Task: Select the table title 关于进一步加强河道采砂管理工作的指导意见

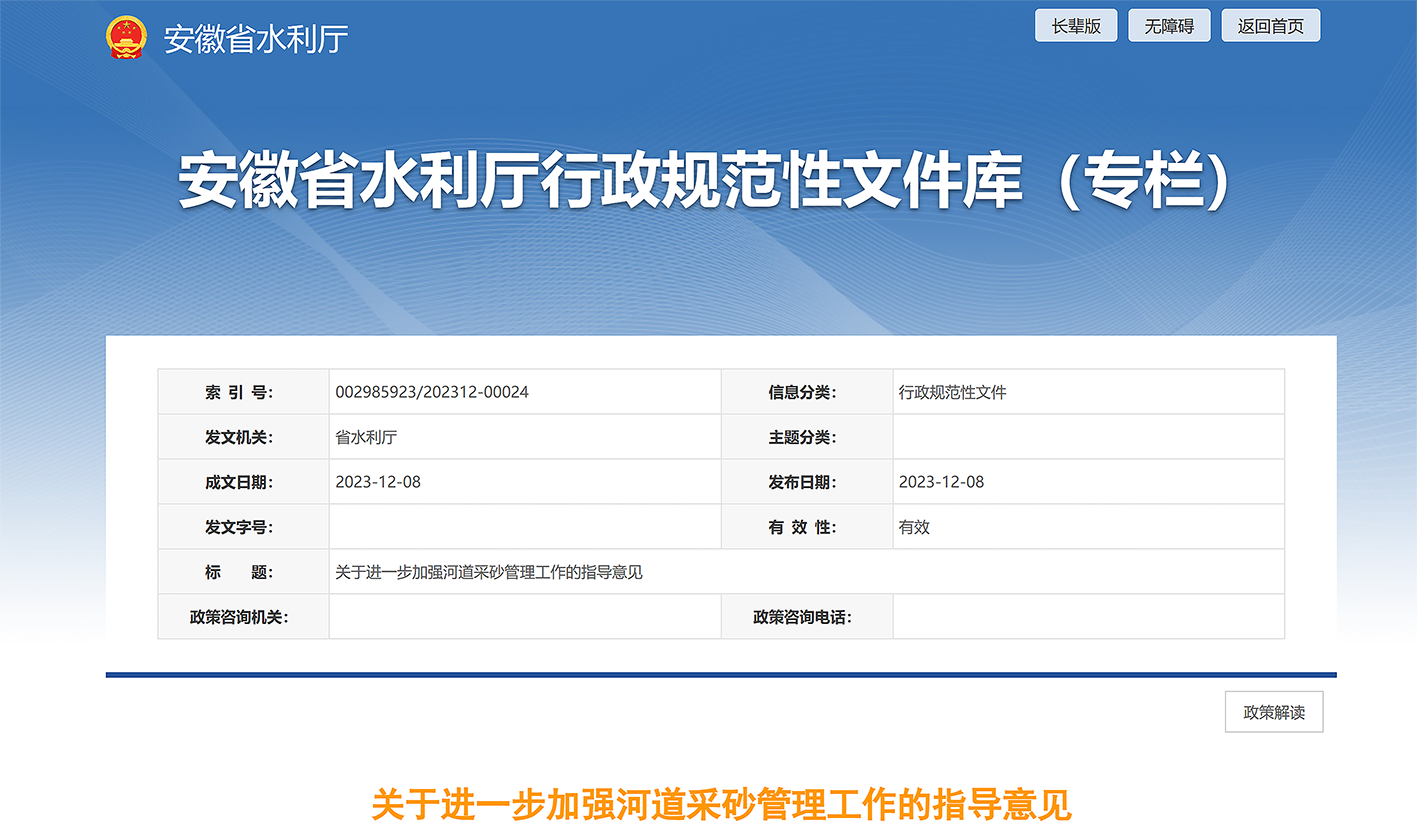Action: [489, 572]
